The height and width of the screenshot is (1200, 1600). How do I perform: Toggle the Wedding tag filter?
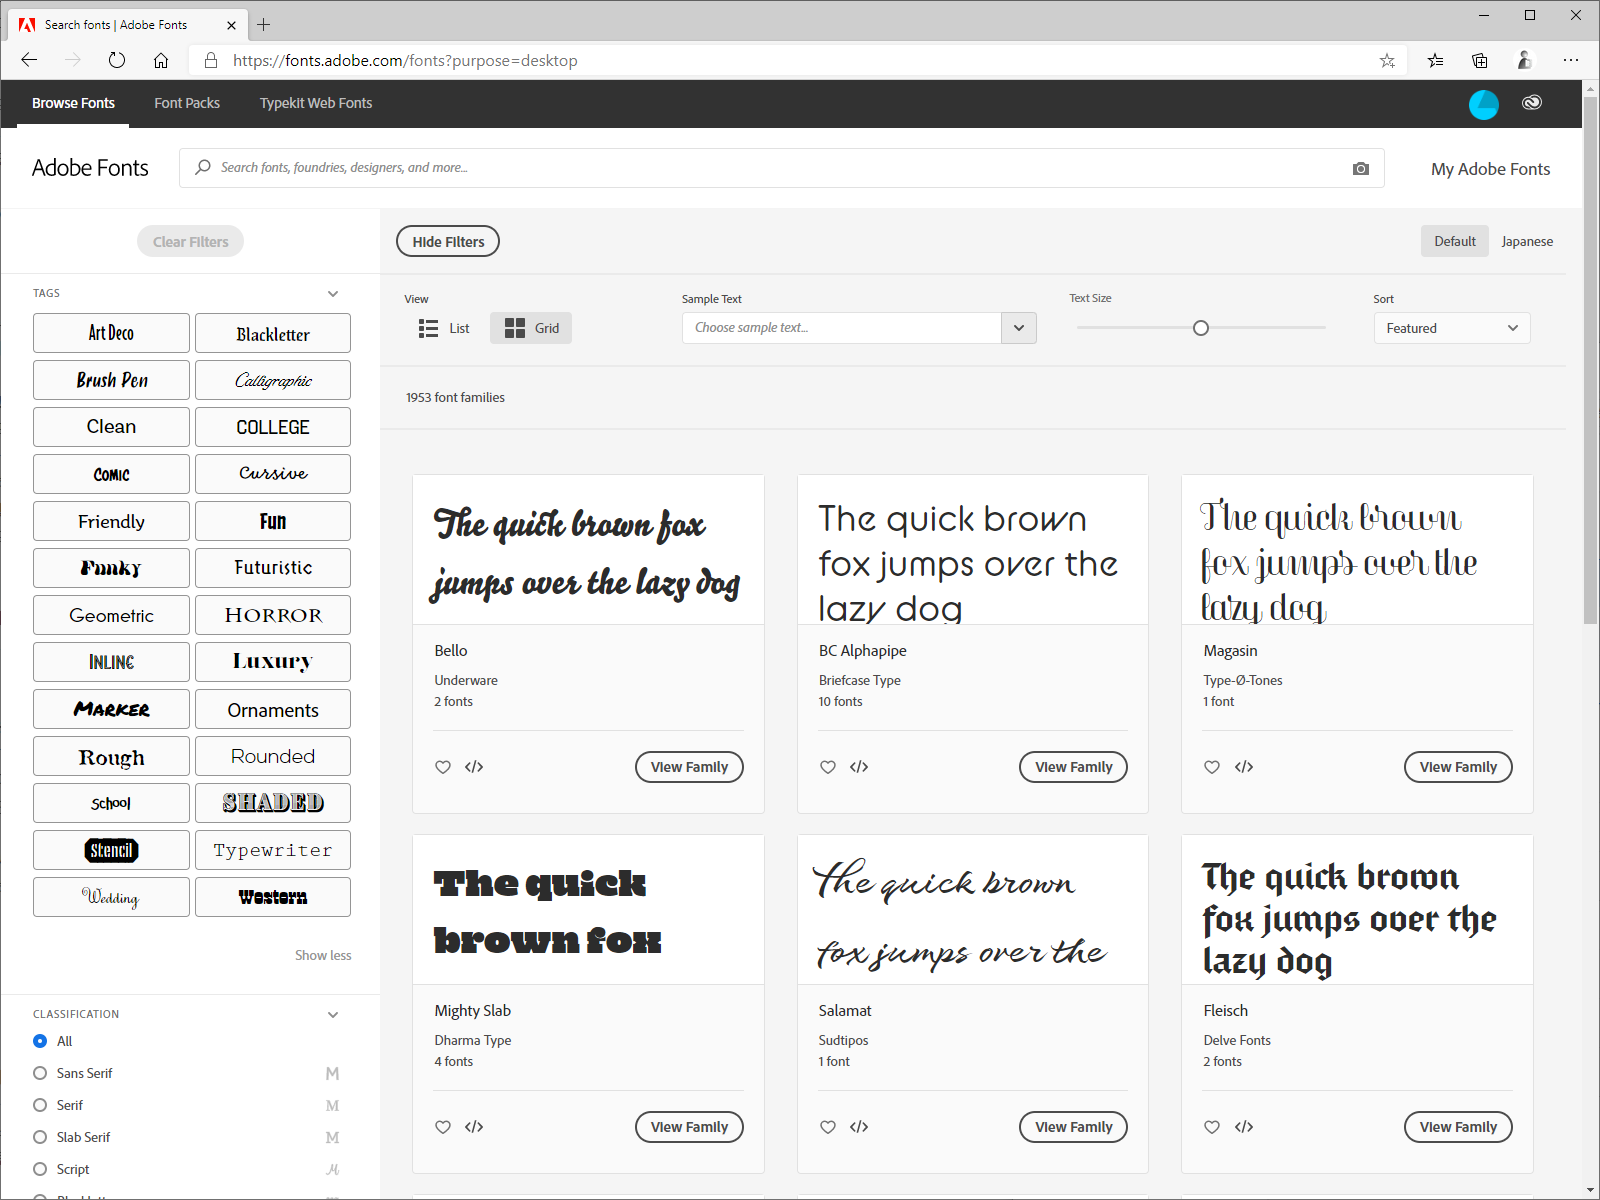point(111,897)
